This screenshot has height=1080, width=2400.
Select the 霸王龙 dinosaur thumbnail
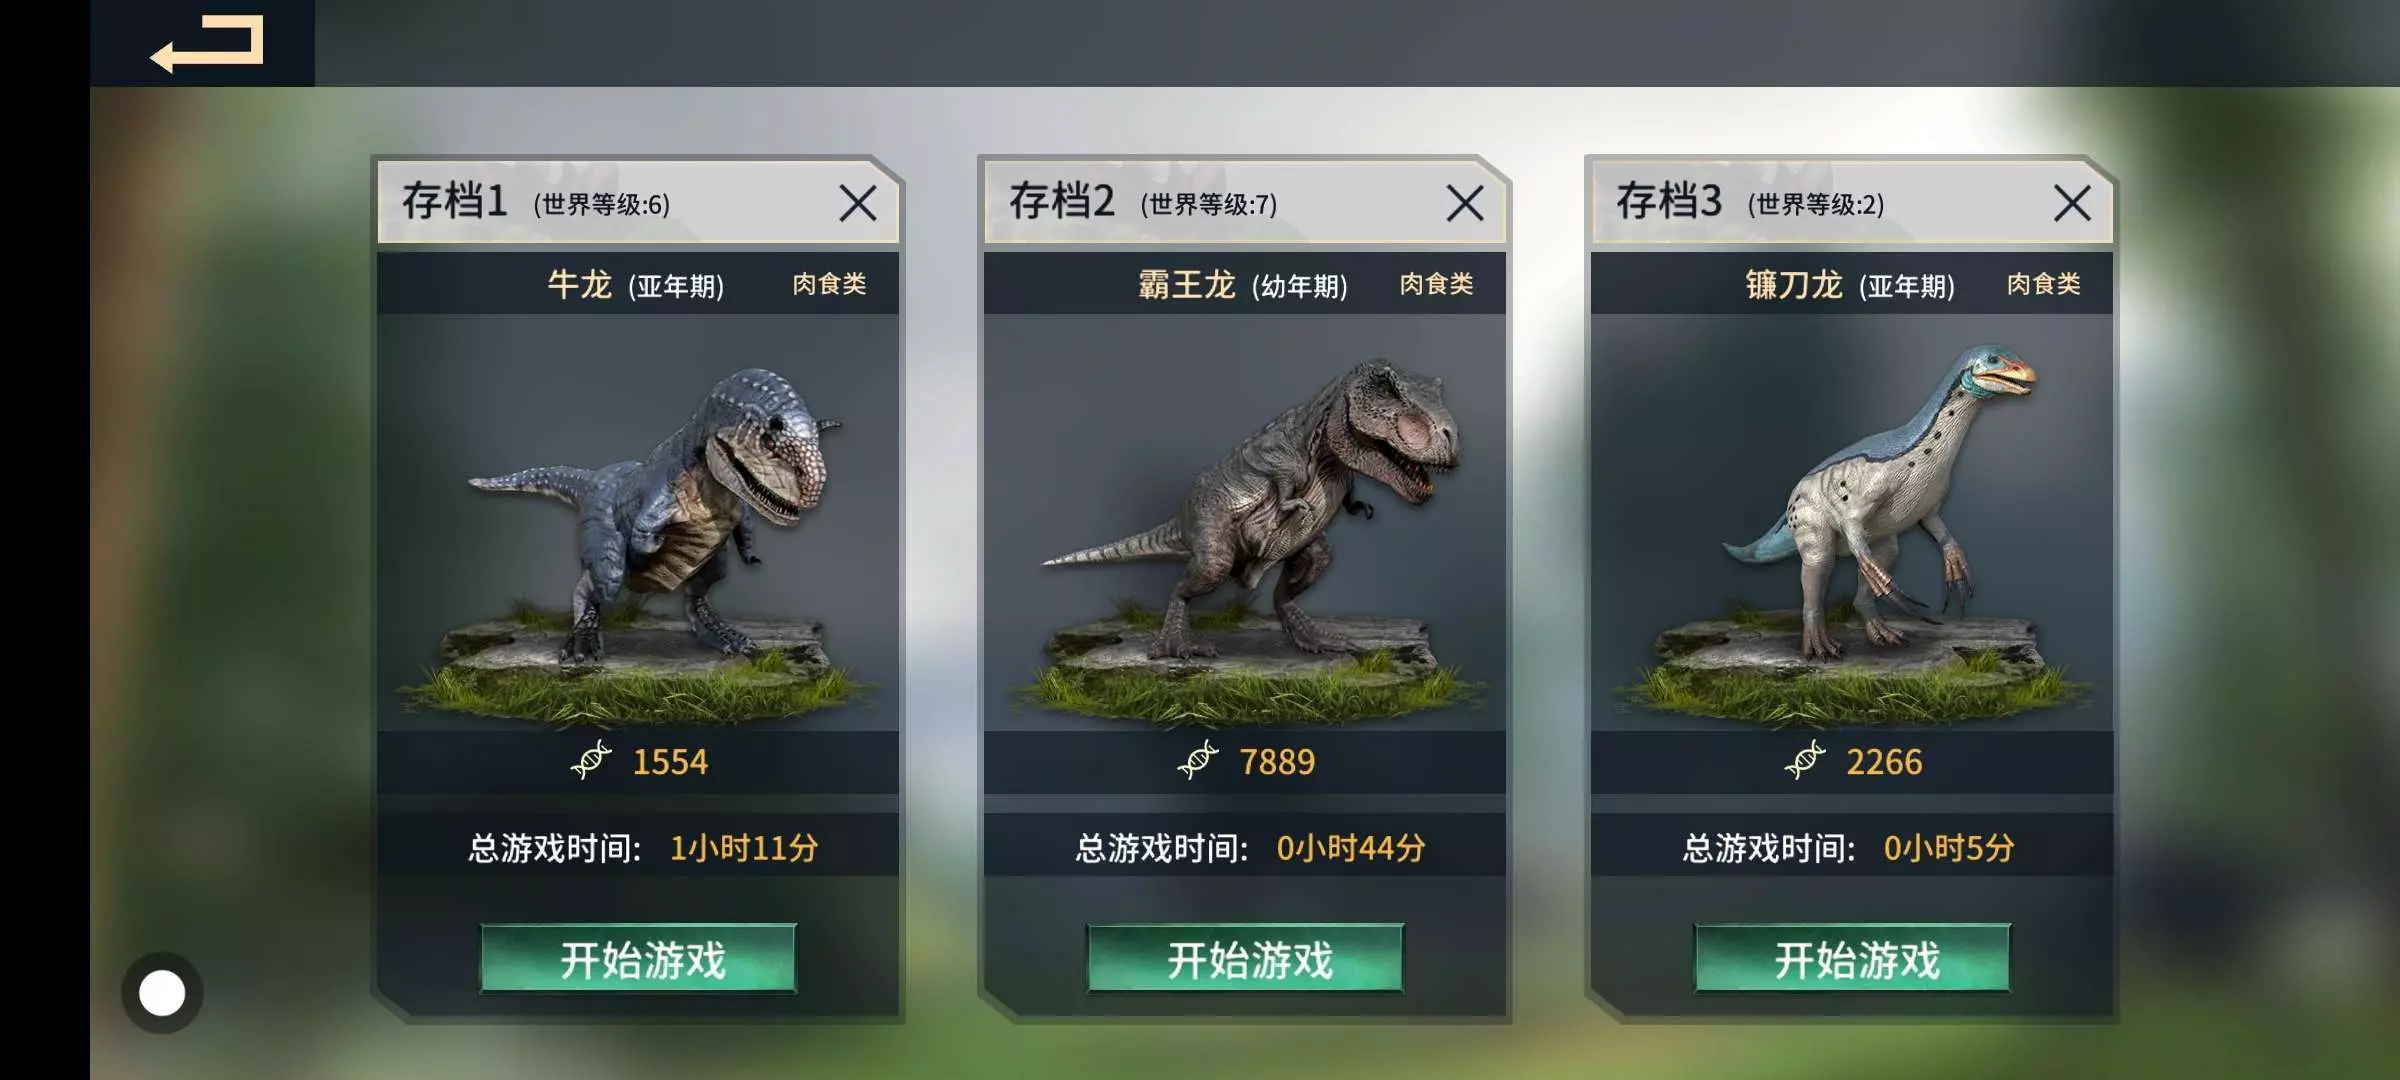pos(1245,522)
